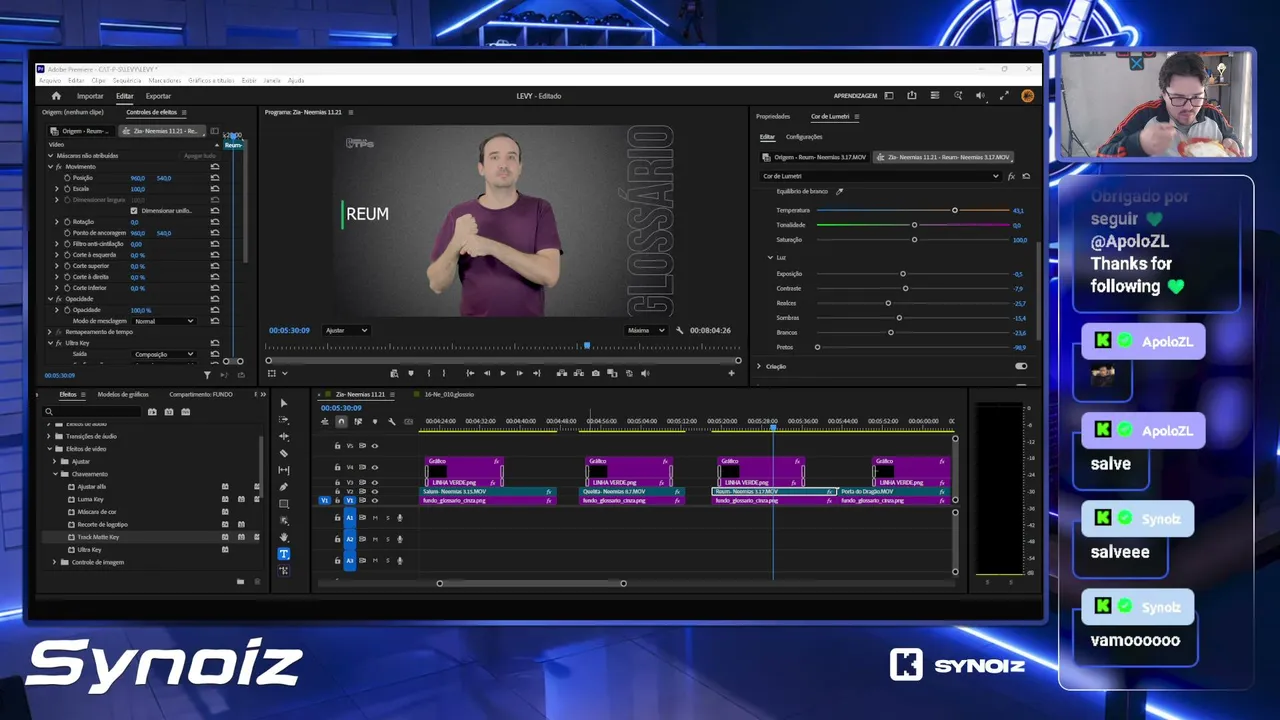Collapse the Movimento effect group
Image resolution: width=1280 pixels, height=720 pixels.
pos(51,167)
